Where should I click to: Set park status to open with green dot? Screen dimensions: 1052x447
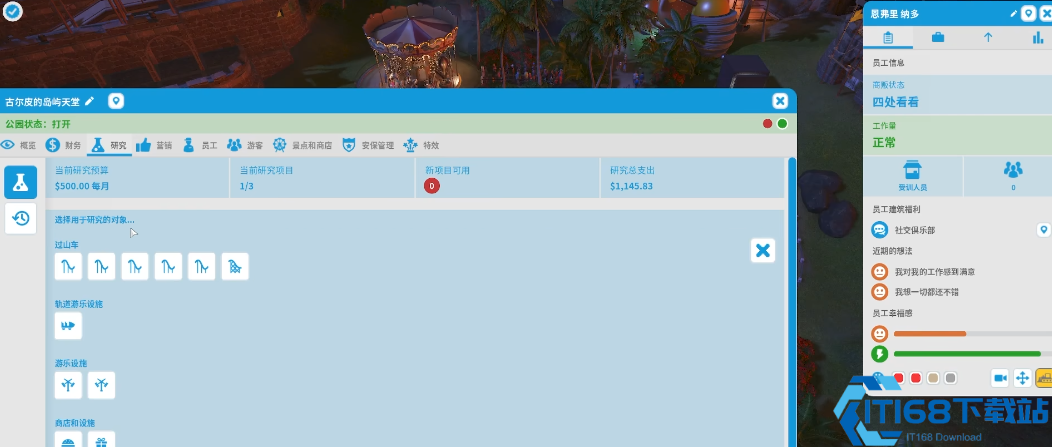782,123
